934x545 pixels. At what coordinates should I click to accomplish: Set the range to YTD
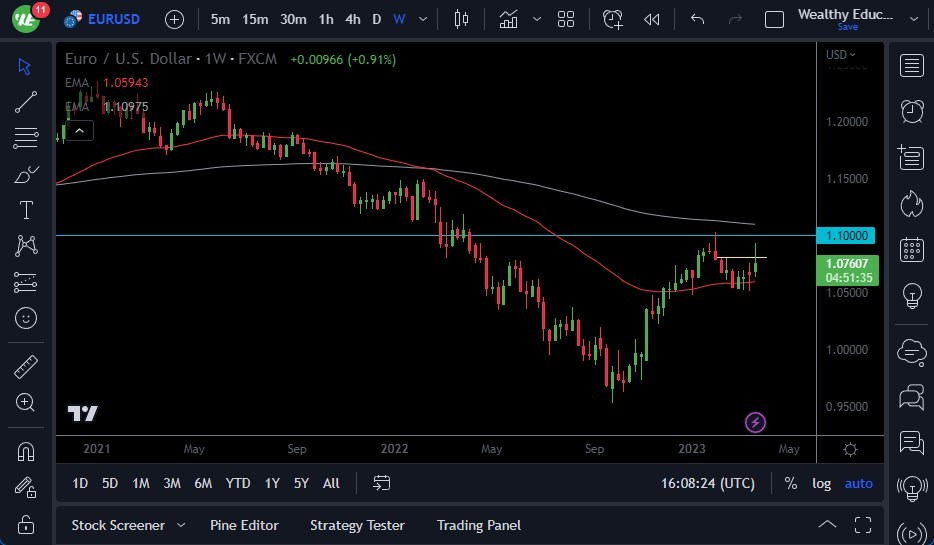coord(238,483)
